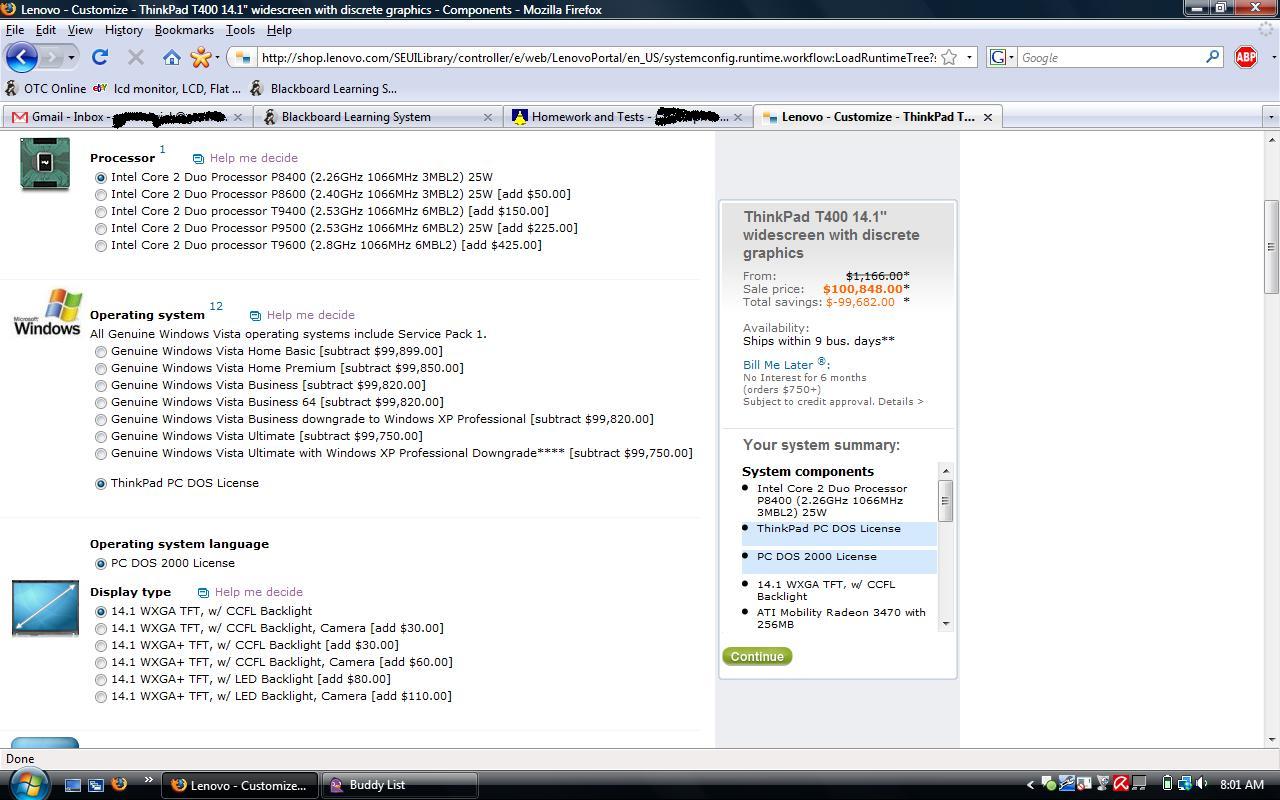1280x800 pixels.
Task: Select Core 2 Duo T9600 2.8GHz processor
Action: 101,246
